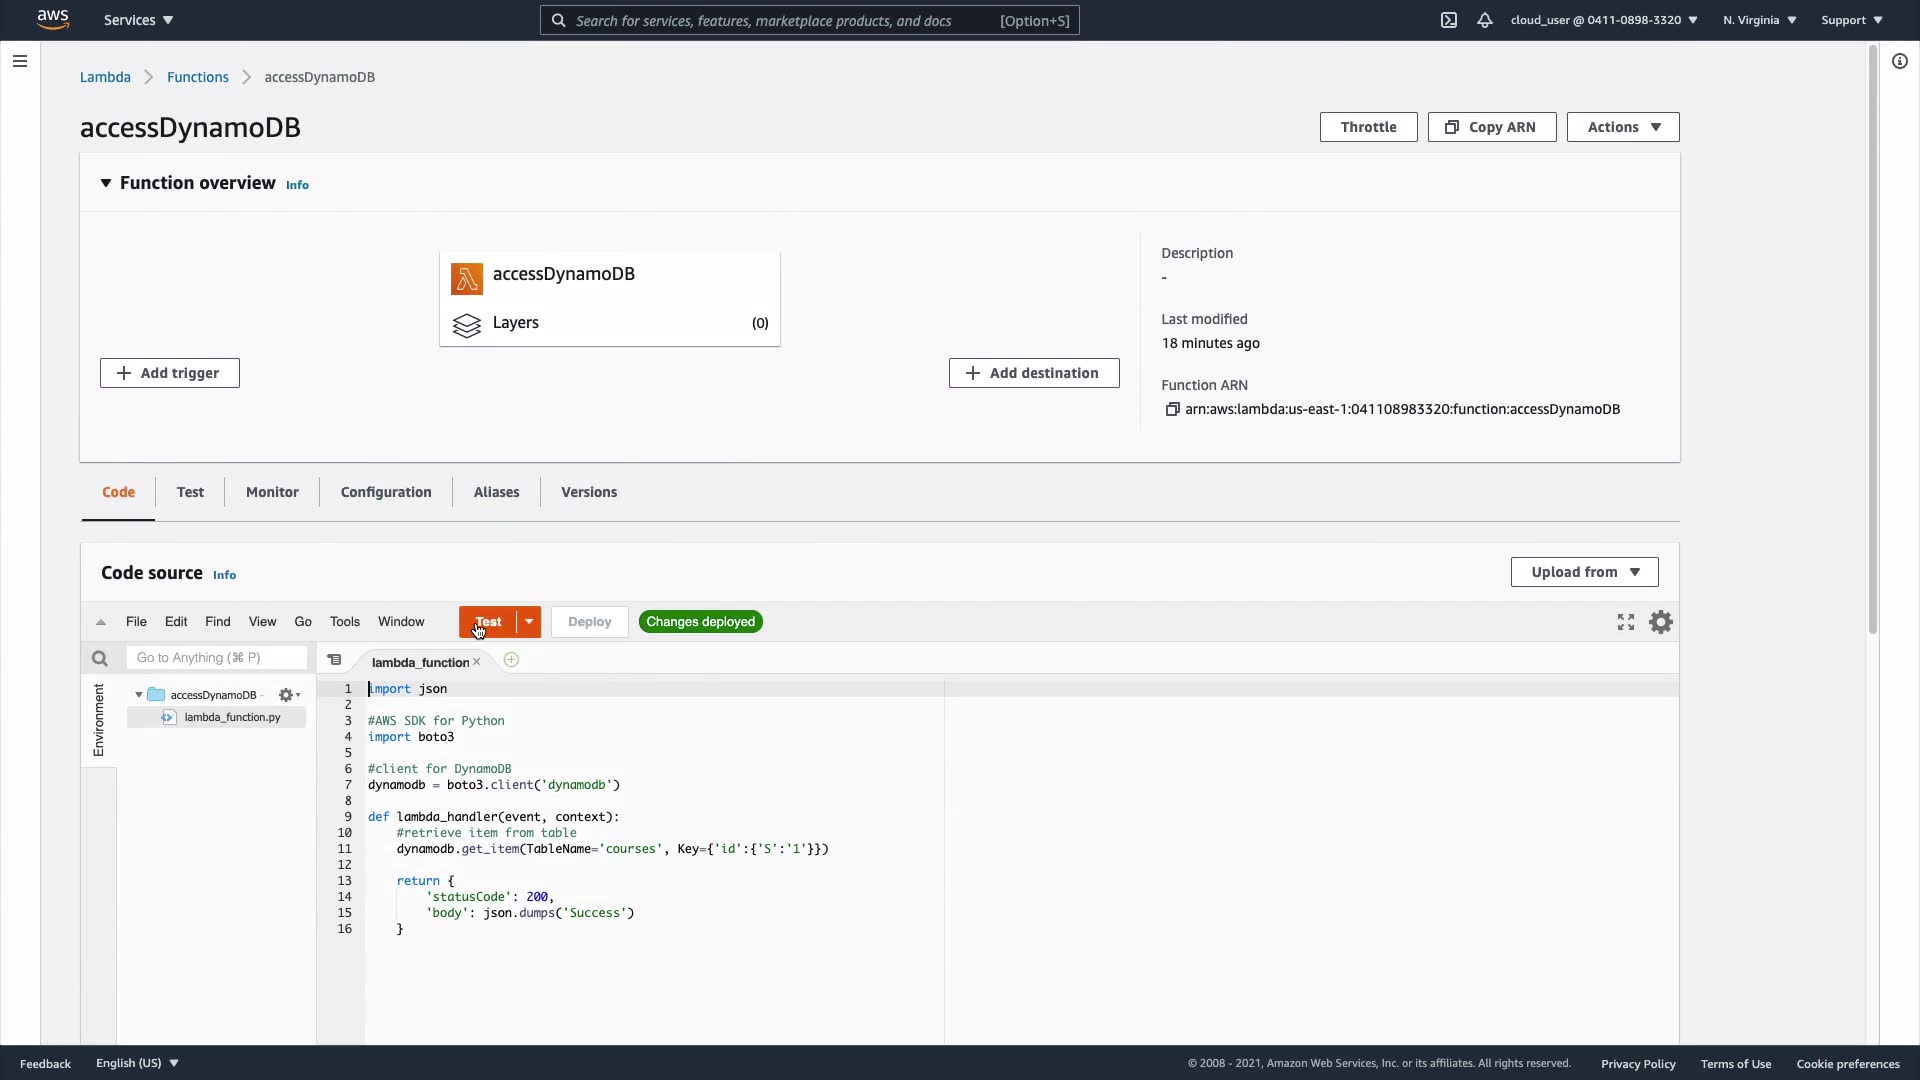Click the copy icon beside Function ARN
The image size is (1920, 1080).
1172,409
